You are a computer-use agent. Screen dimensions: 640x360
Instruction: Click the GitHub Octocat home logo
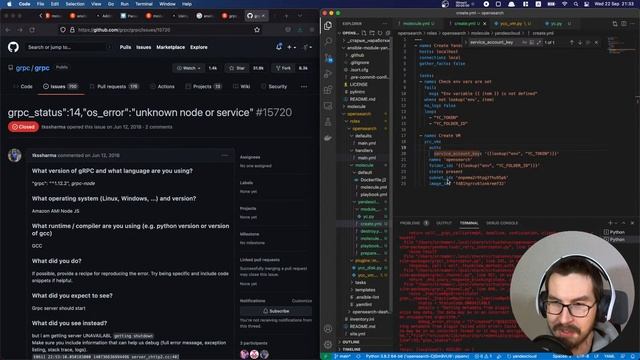(x=13, y=47)
